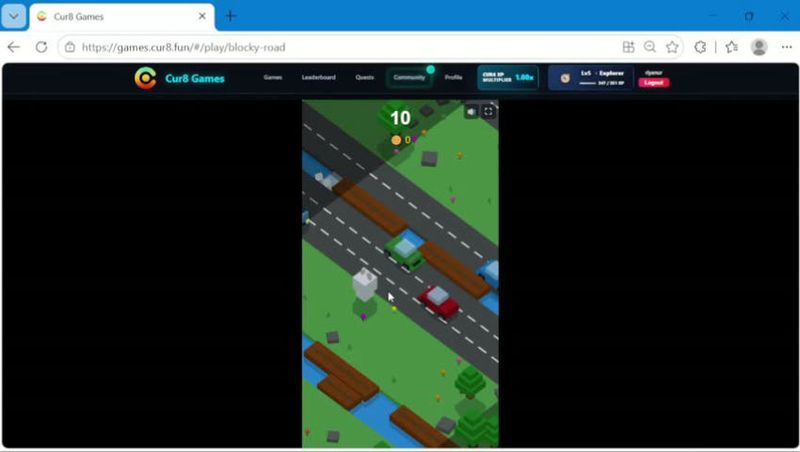The height and width of the screenshot is (452, 800).
Task: Open browser extensions puzzle icon
Action: point(700,47)
